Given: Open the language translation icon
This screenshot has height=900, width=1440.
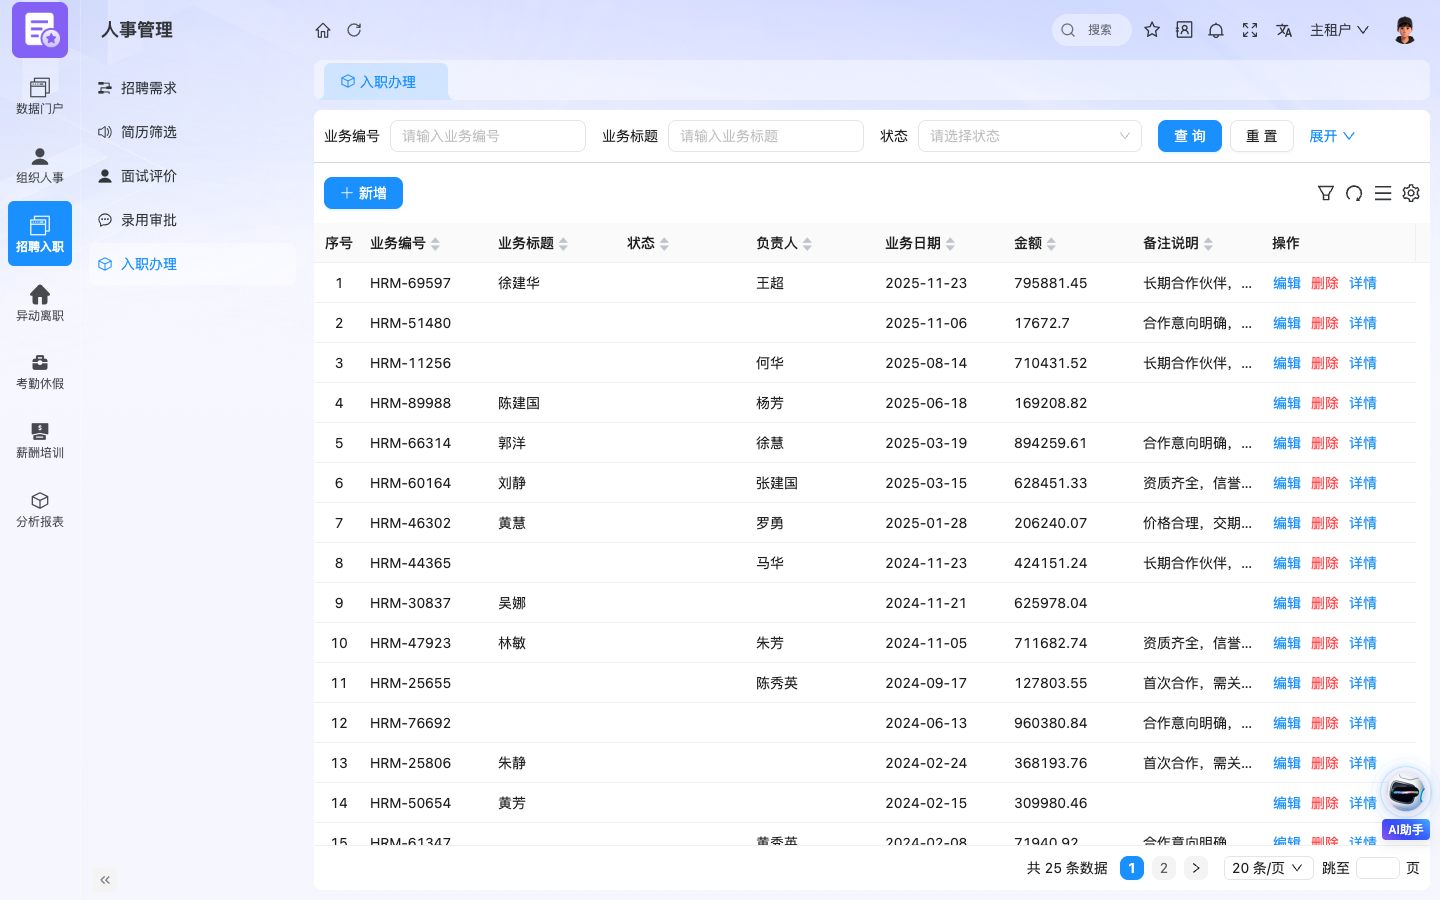Looking at the screenshot, I should point(1284,30).
